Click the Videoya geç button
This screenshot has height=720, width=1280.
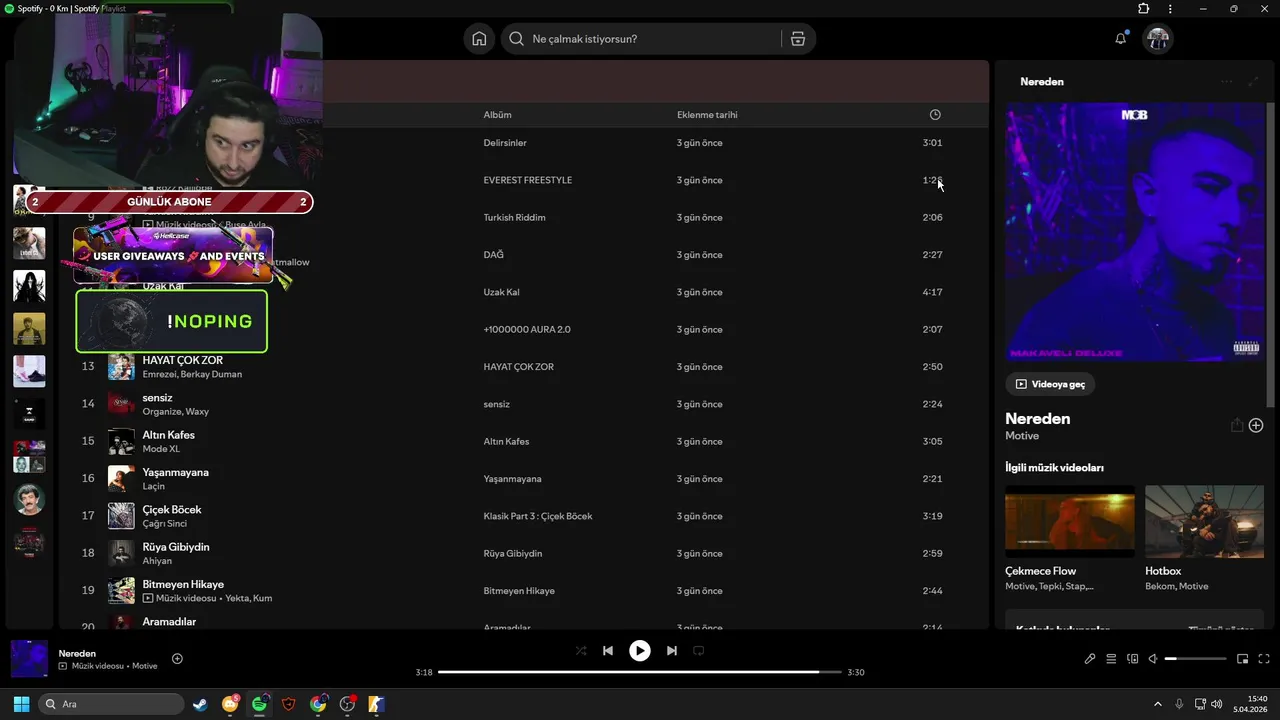point(1050,384)
